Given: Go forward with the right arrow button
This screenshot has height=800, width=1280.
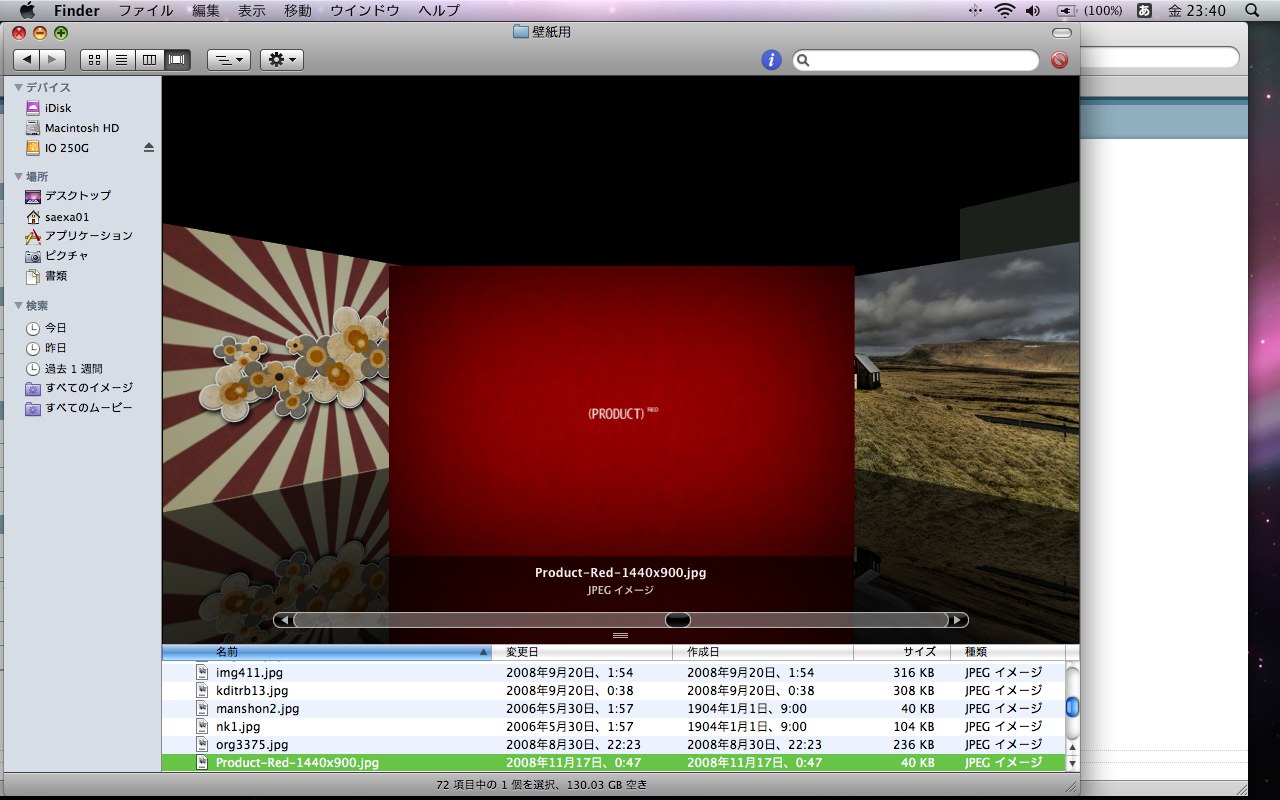Looking at the screenshot, I should (x=52, y=60).
